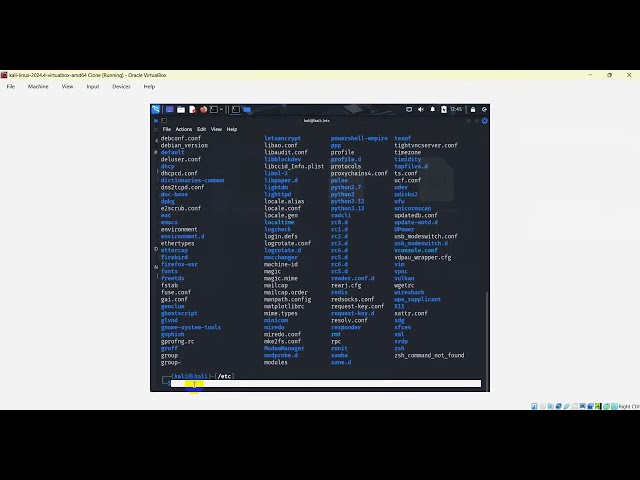Click tightvncserver.conf in the listing
This screenshot has width=640, height=480.
(x=426, y=145)
